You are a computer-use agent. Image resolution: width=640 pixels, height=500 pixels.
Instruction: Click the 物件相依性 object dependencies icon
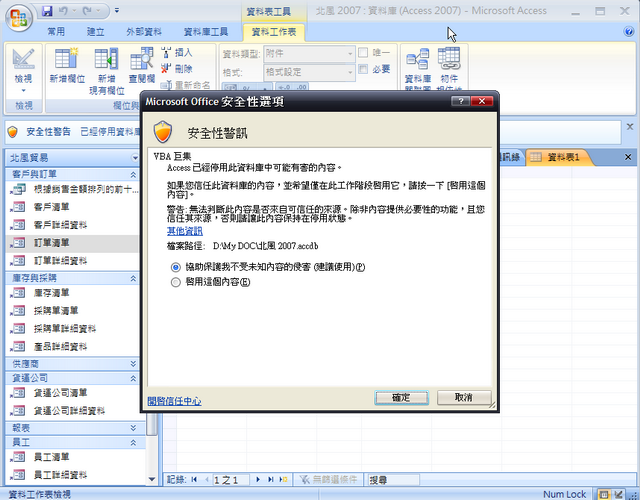coord(449,69)
